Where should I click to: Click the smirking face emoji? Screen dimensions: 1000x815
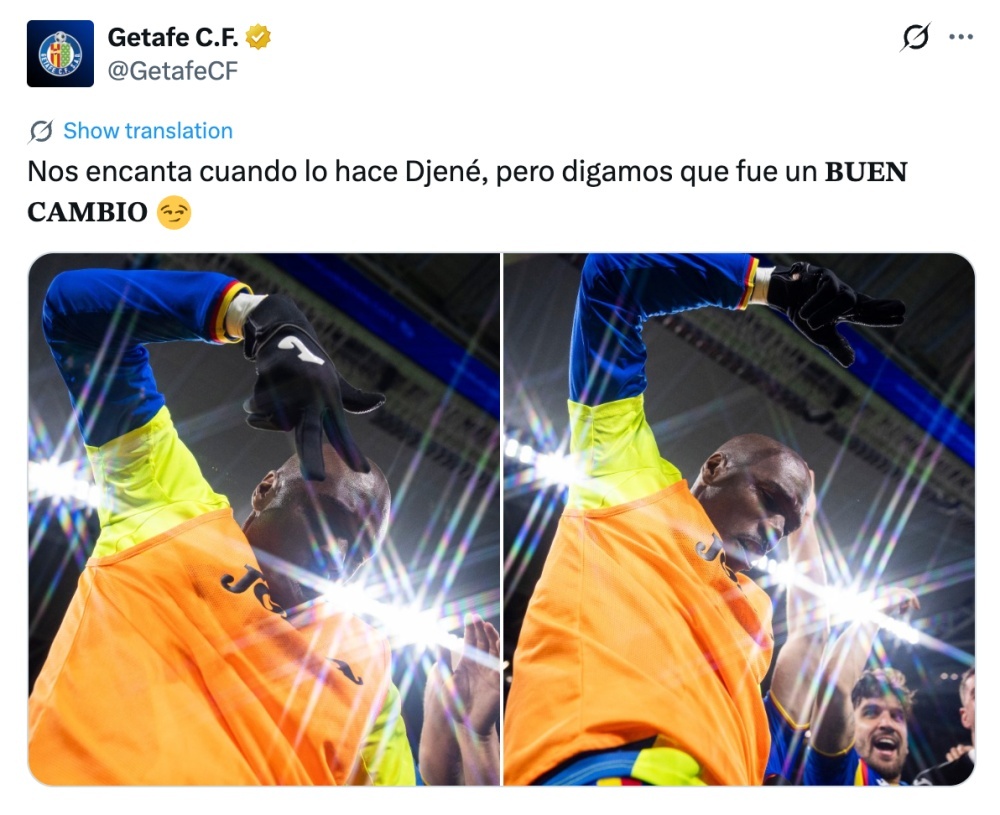tap(173, 212)
